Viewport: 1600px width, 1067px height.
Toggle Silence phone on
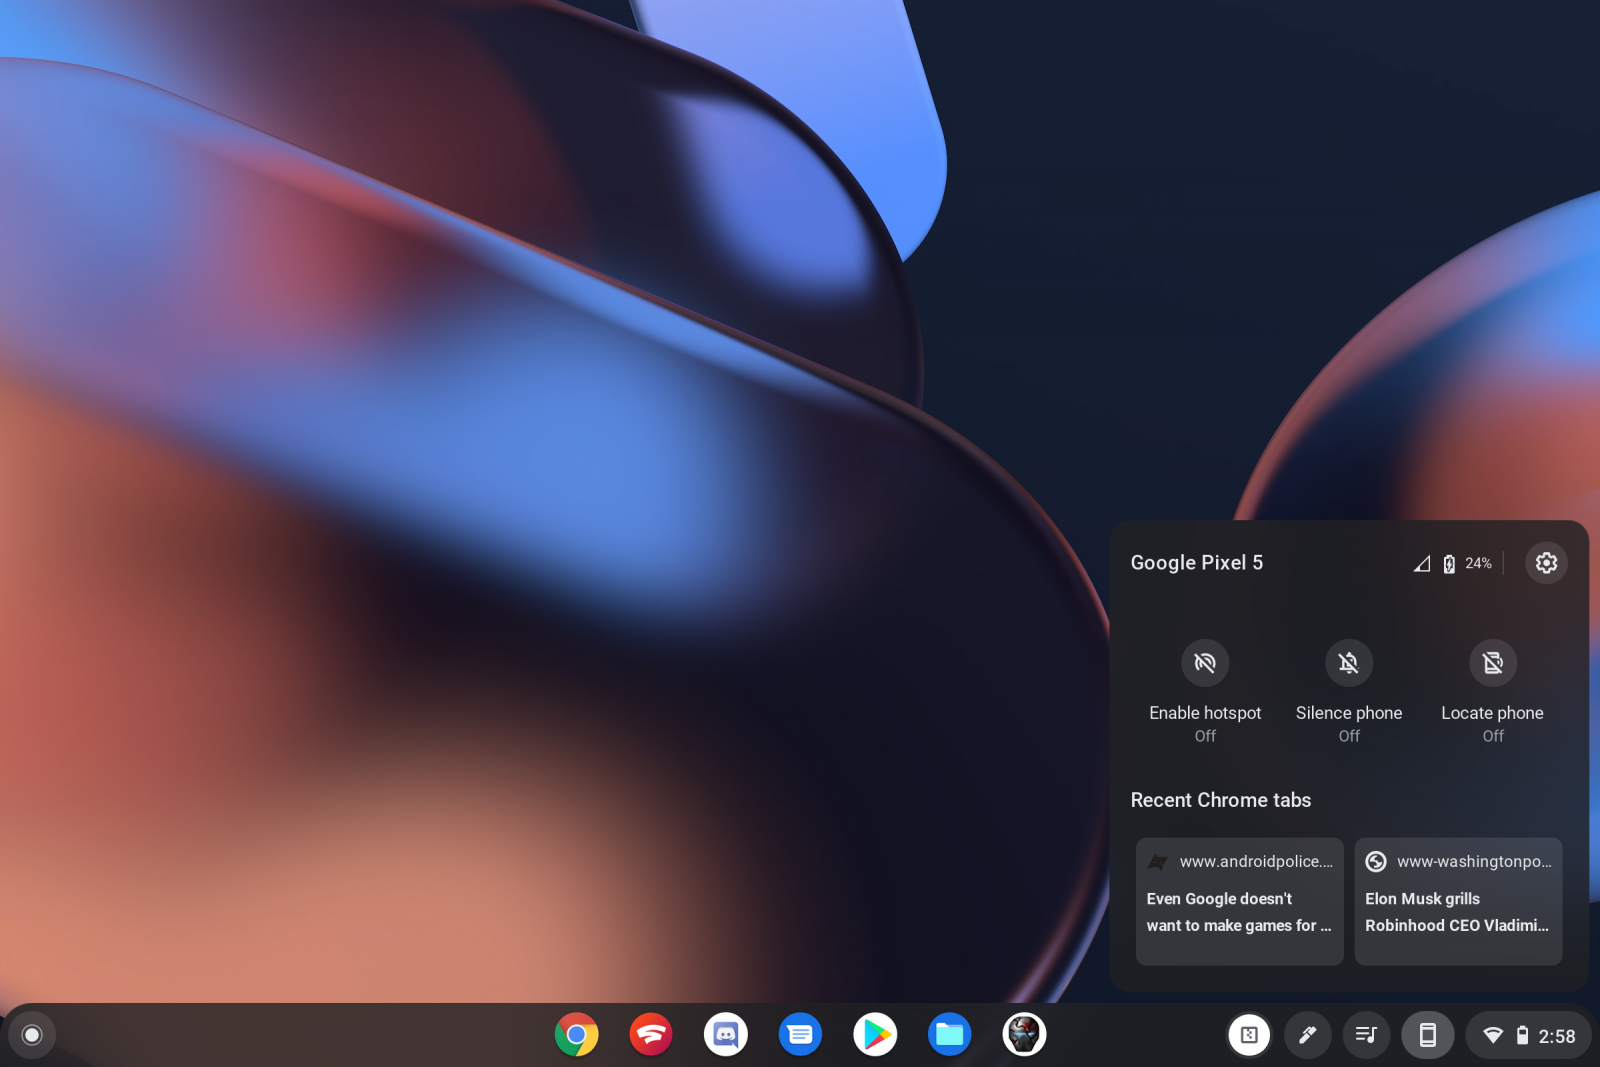[1348, 662]
